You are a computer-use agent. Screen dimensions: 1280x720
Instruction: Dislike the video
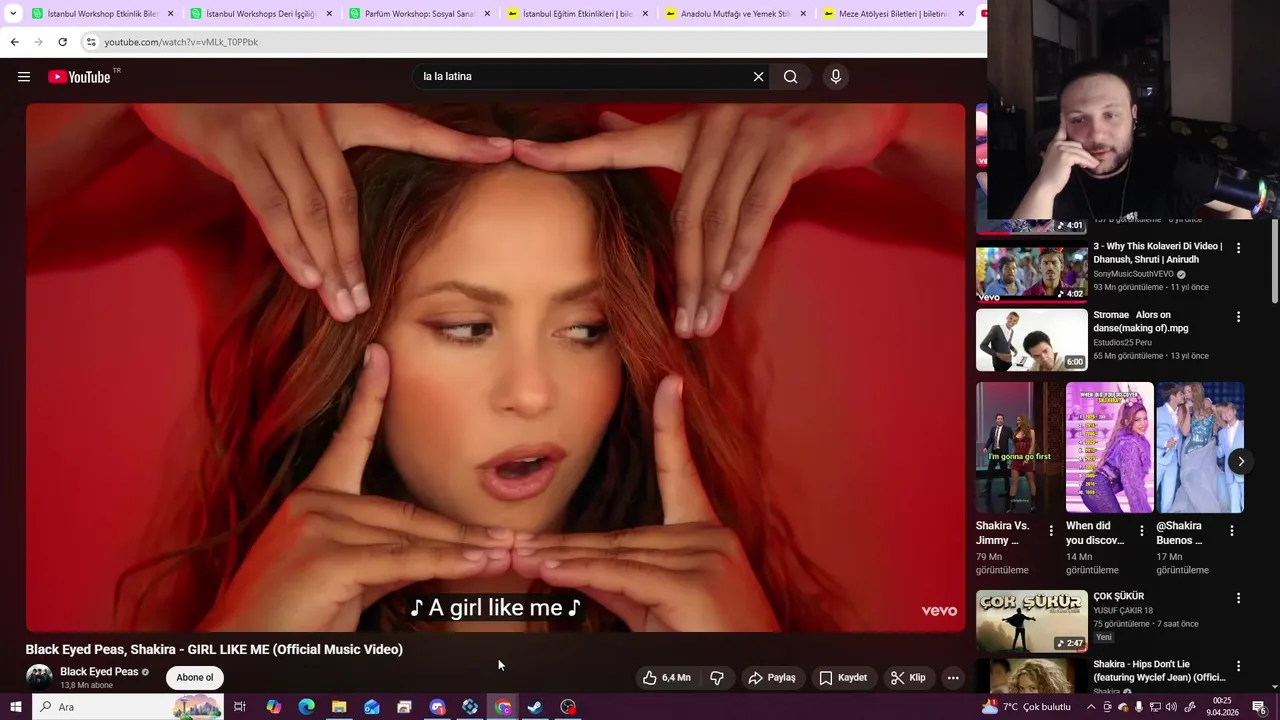(x=717, y=678)
